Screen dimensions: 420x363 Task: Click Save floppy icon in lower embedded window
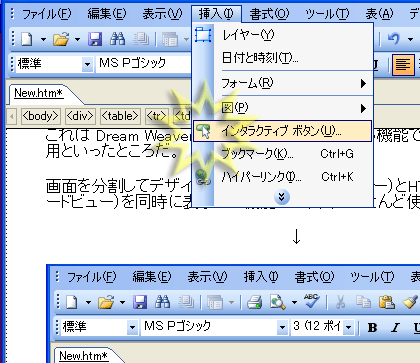[x=140, y=302]
